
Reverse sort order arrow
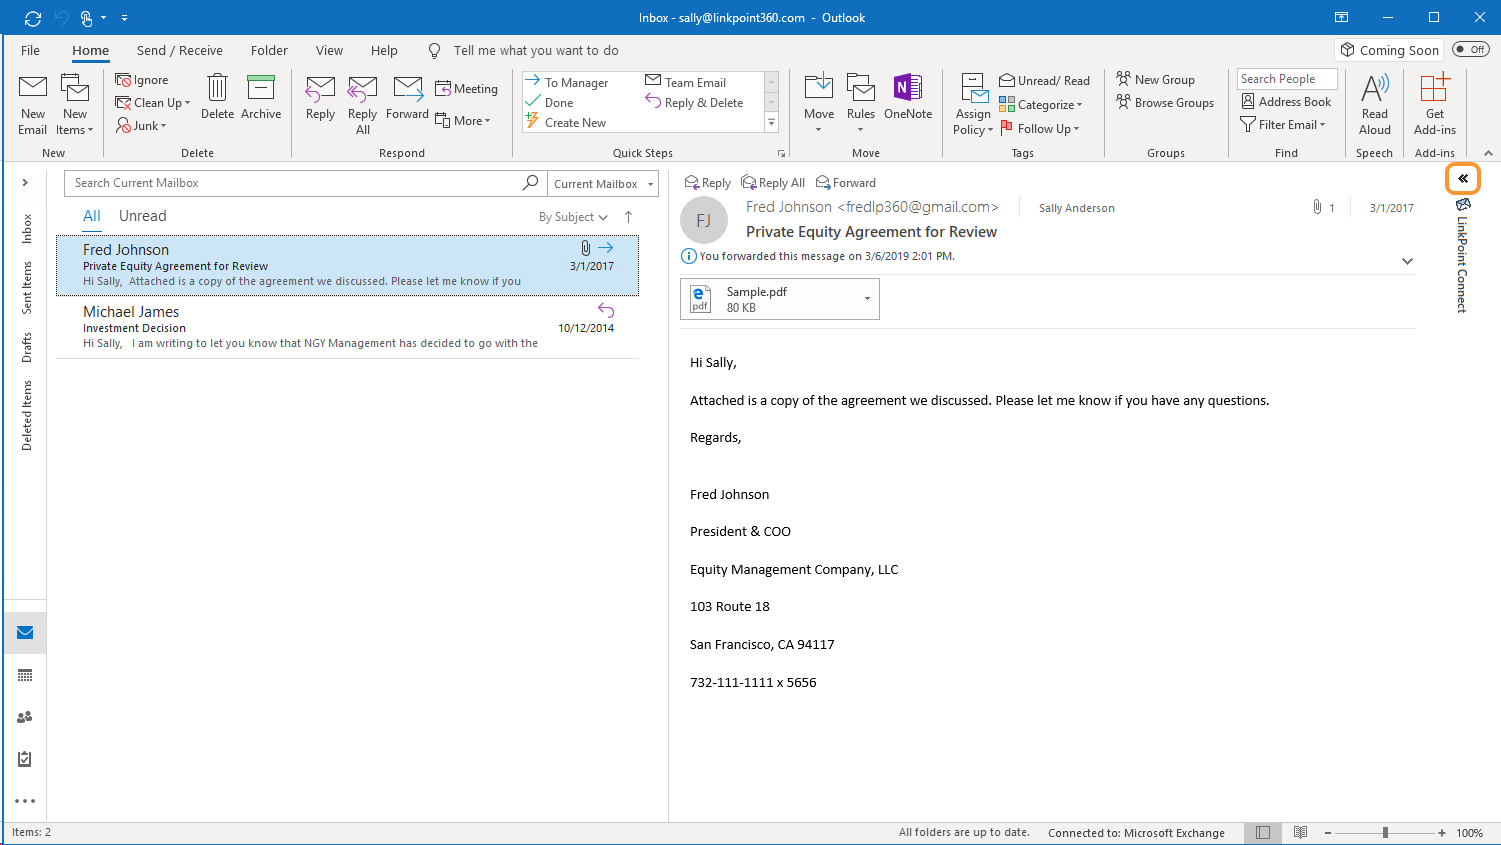pyautogui.click(x=628, y=217)
